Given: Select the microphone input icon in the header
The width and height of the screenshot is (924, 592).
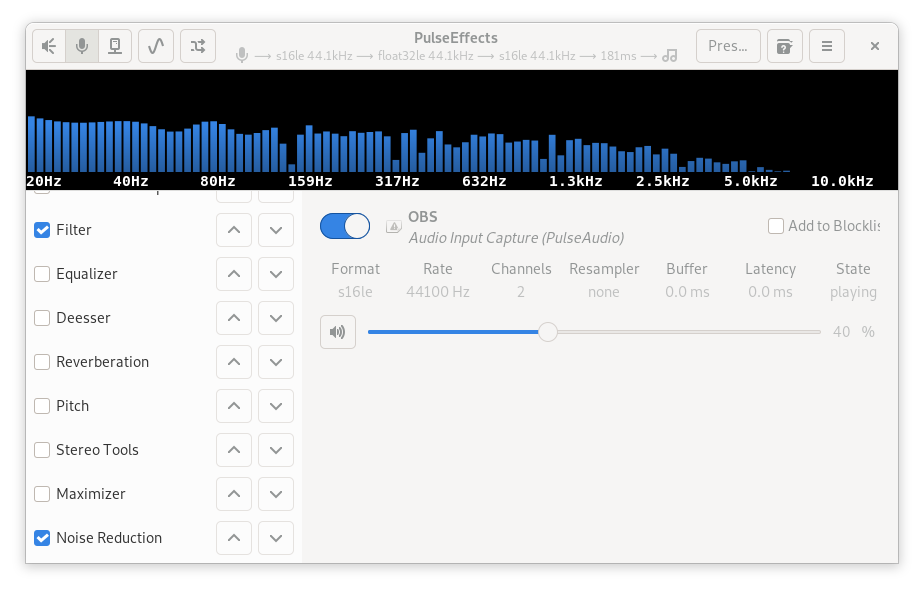Looking at the screenshot, I should [x=82, y=45].
